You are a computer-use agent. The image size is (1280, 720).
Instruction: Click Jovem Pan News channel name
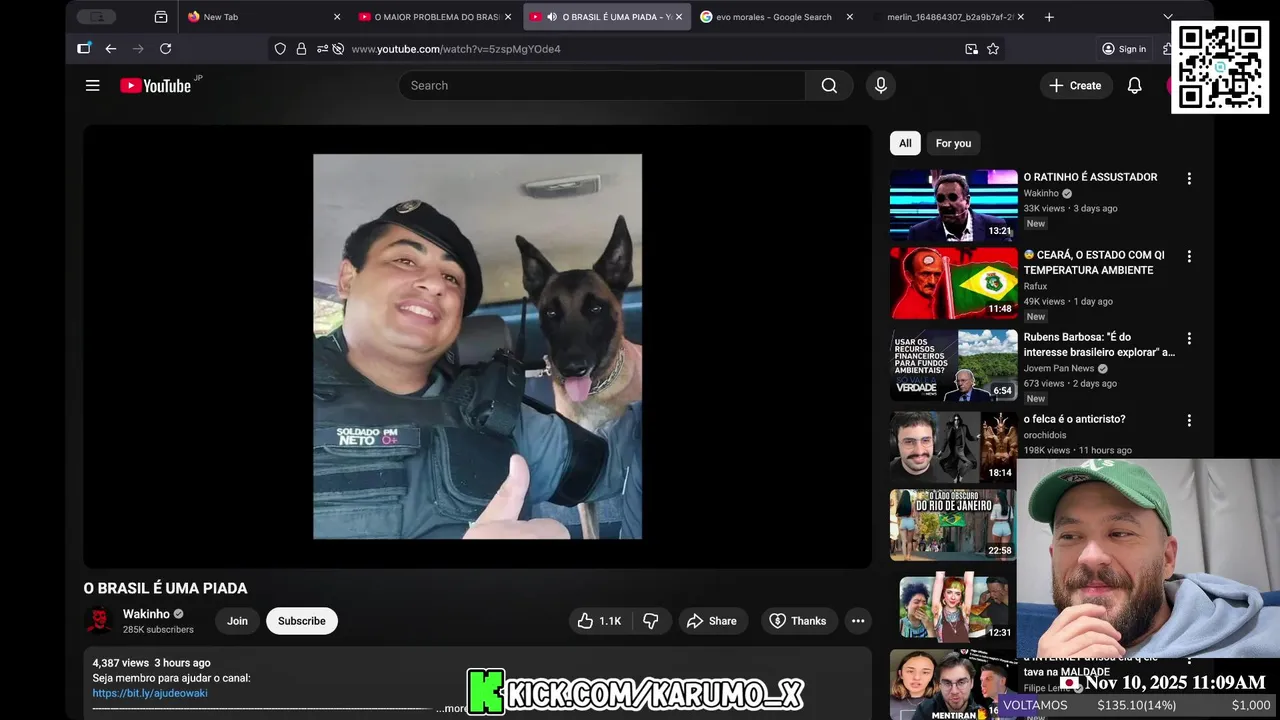tap(1059, 368)
